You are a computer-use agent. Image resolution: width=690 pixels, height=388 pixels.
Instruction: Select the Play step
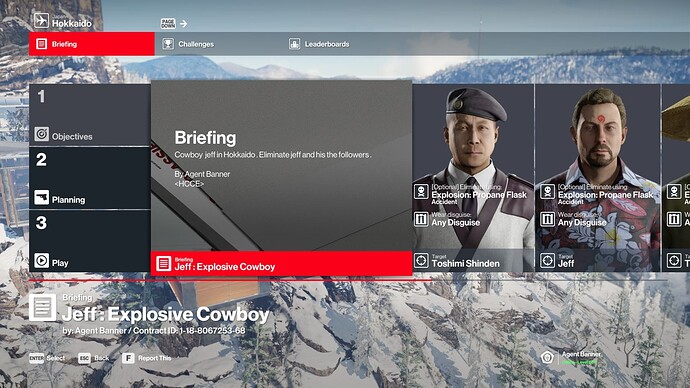(90, 241)
